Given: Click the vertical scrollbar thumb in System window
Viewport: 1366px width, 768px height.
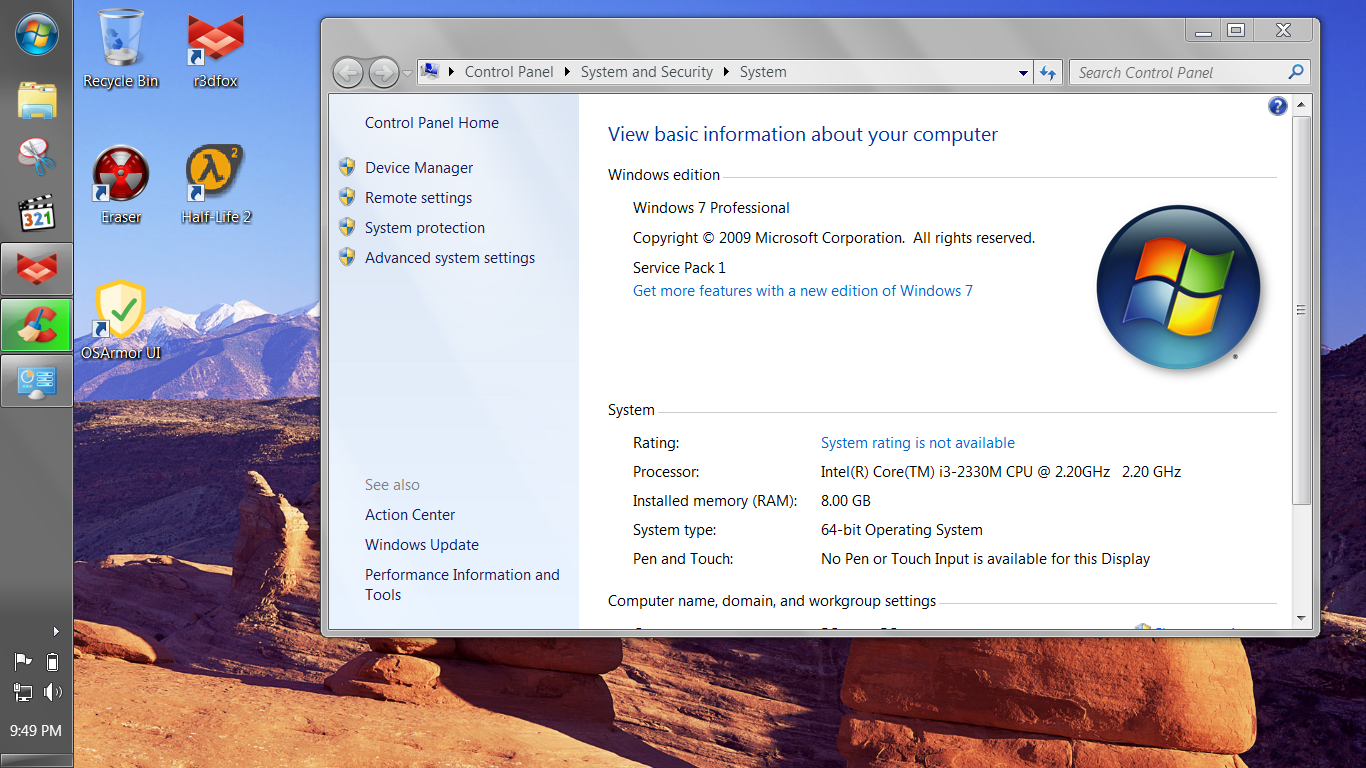Looking at the screenshot, I should (x=1301, y=310).
